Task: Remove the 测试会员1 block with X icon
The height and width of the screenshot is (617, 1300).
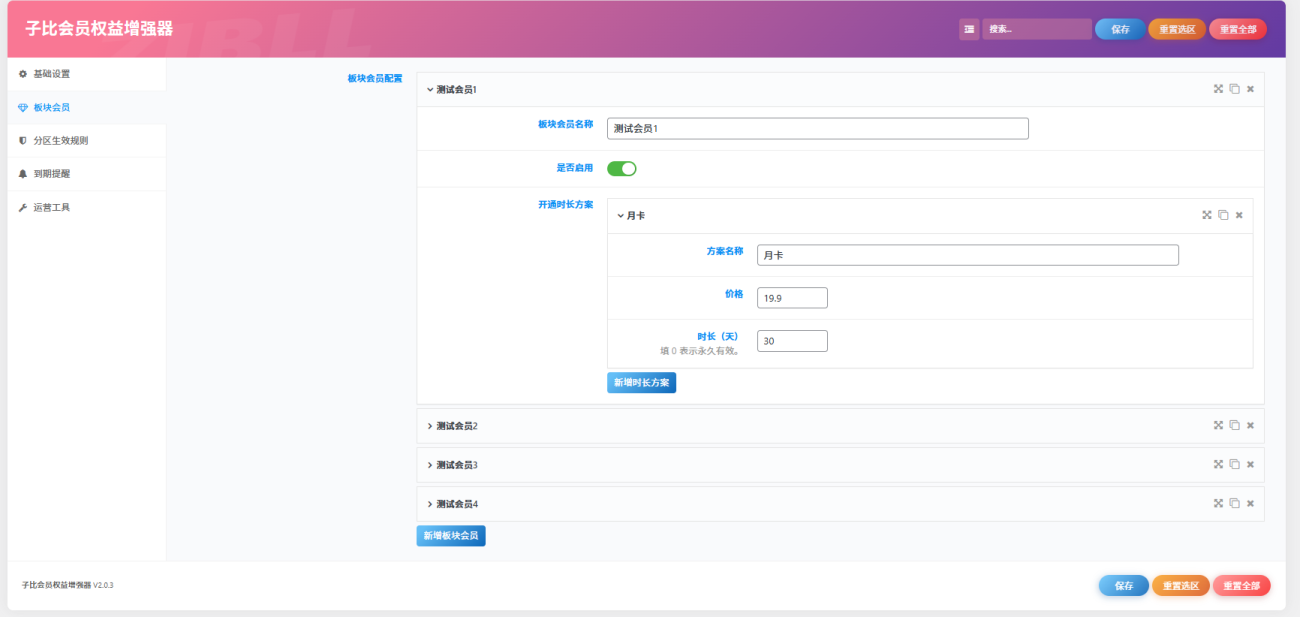Action: 1250,89
